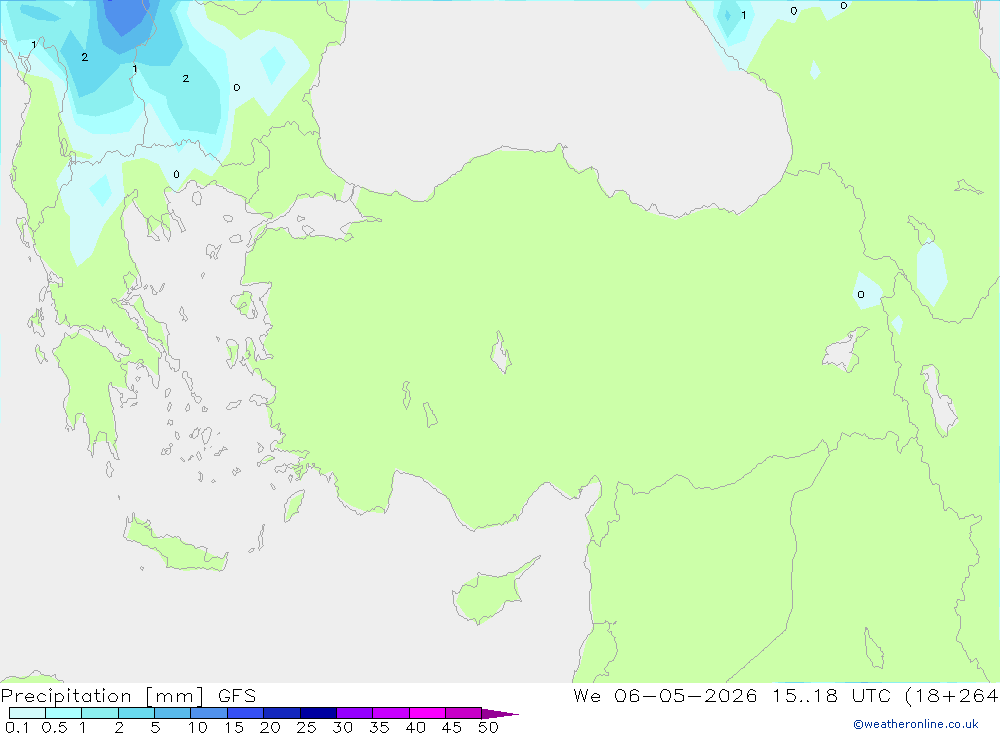1000x733 pixels.
Task: Click the legend label "20"
Action: tap(270, 727)
